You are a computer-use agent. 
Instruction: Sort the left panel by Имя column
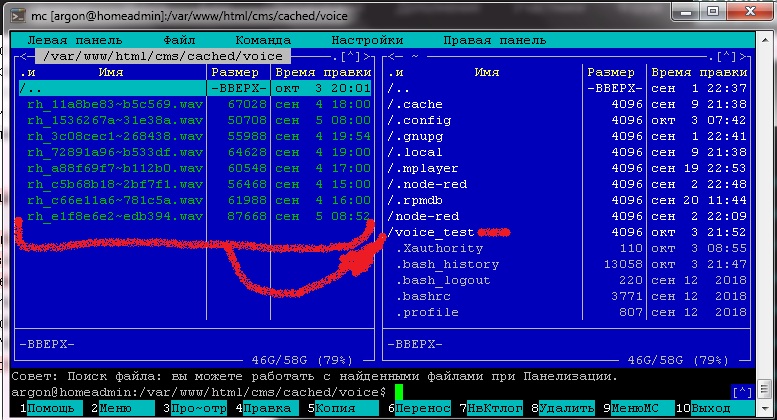click(x=111, y=72)
